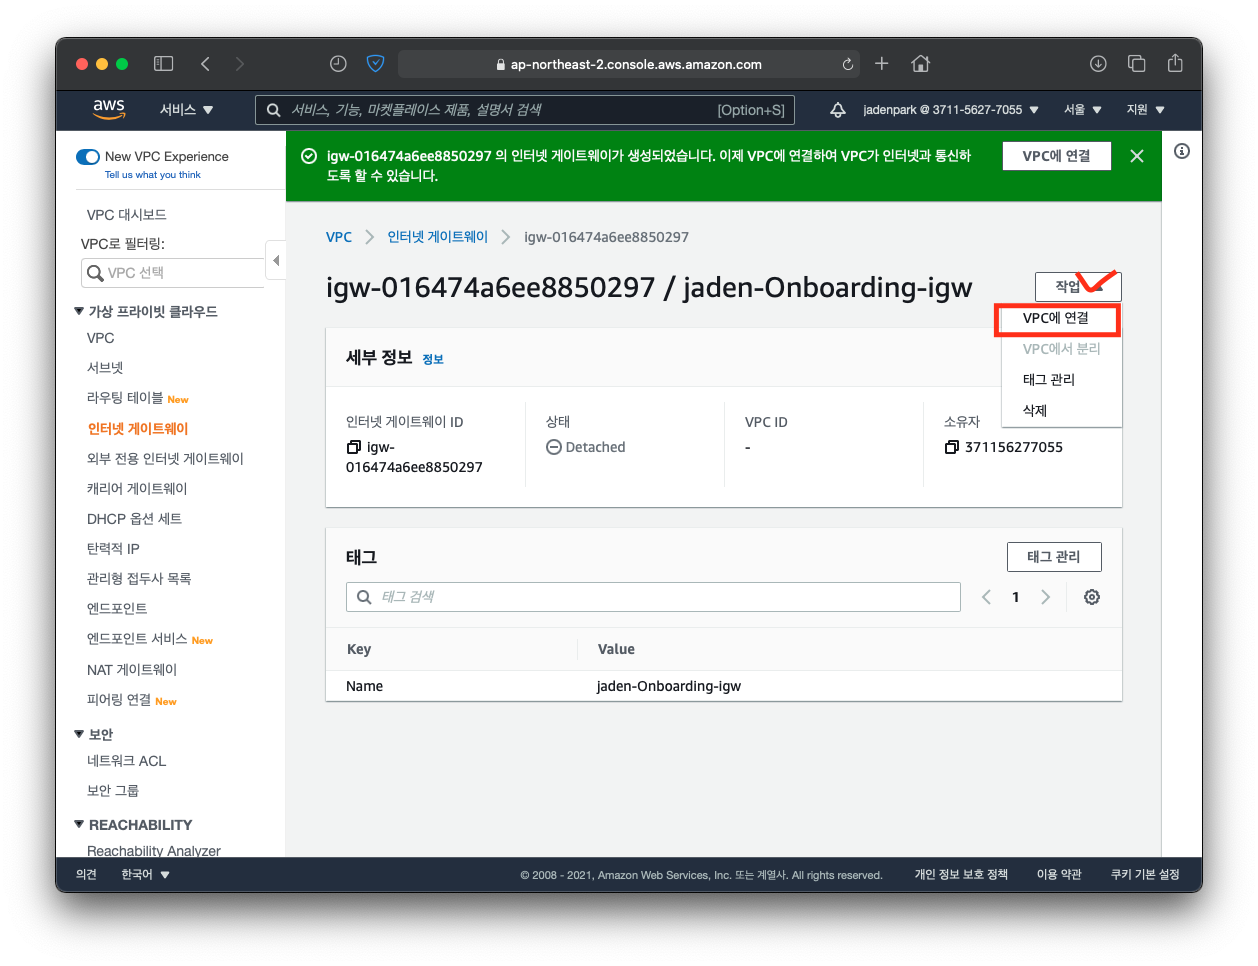Go to previous tag page
The image size is (1258, 966).
click(986, 597)
